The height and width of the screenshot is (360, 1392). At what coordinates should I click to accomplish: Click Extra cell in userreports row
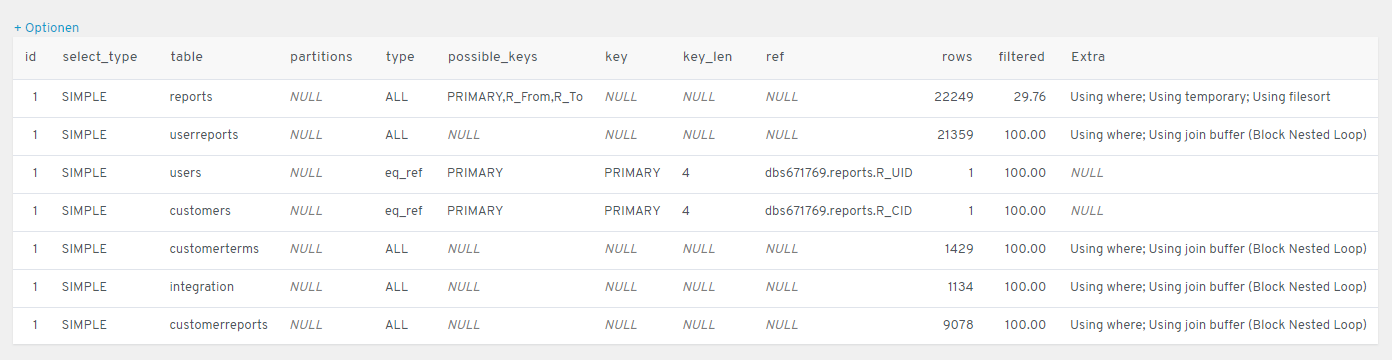pos(1218,135)
